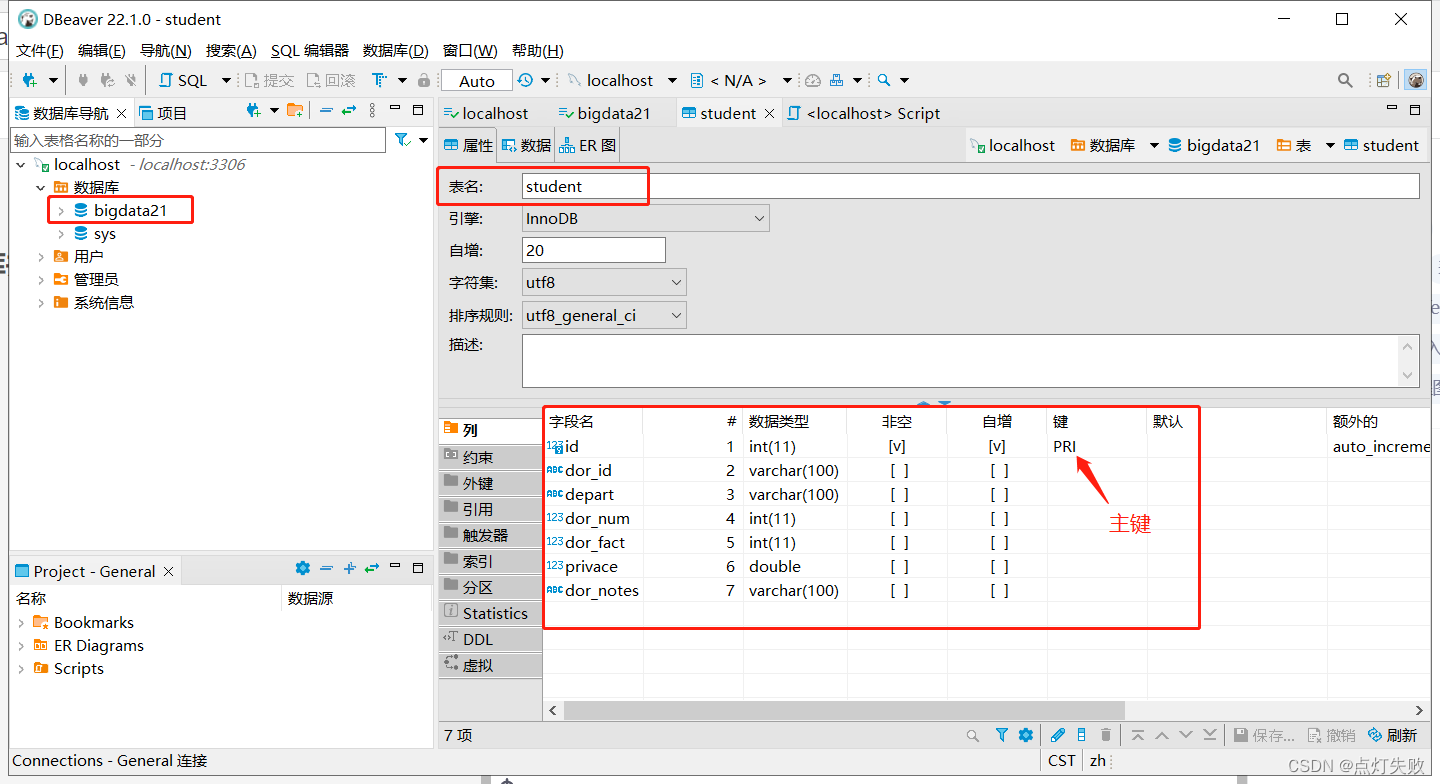1440x784 pixels.
Task: Open the 引擎 InnoDB dropdown
Action: 646,218
